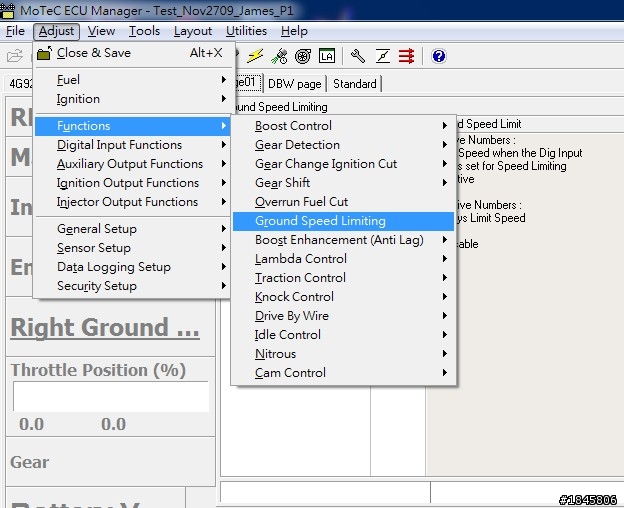This screenshot has height=508, width=624.
Task: Click the Throttle Position (%) label
Action: click(98, 370)
